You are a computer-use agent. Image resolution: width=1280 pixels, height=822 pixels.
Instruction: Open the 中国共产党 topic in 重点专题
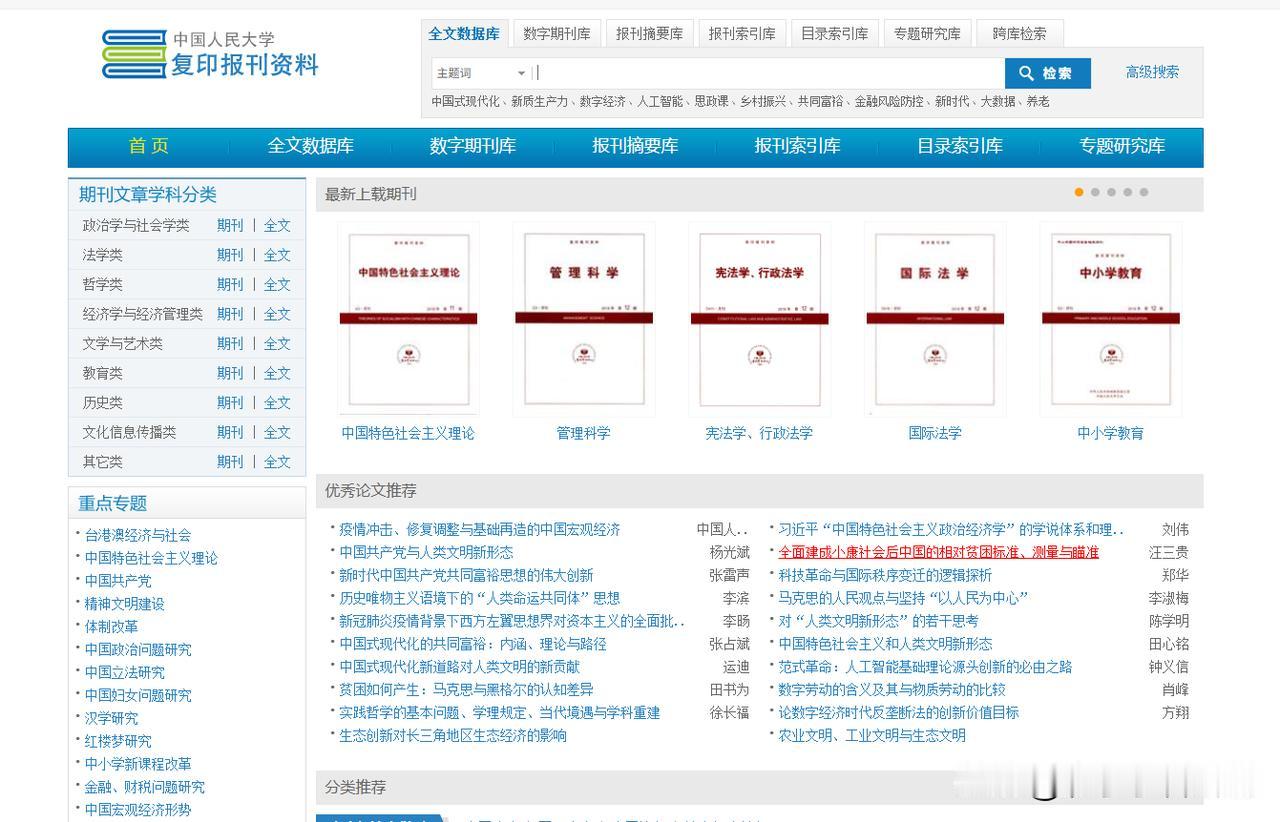click(x=118, y=581)
